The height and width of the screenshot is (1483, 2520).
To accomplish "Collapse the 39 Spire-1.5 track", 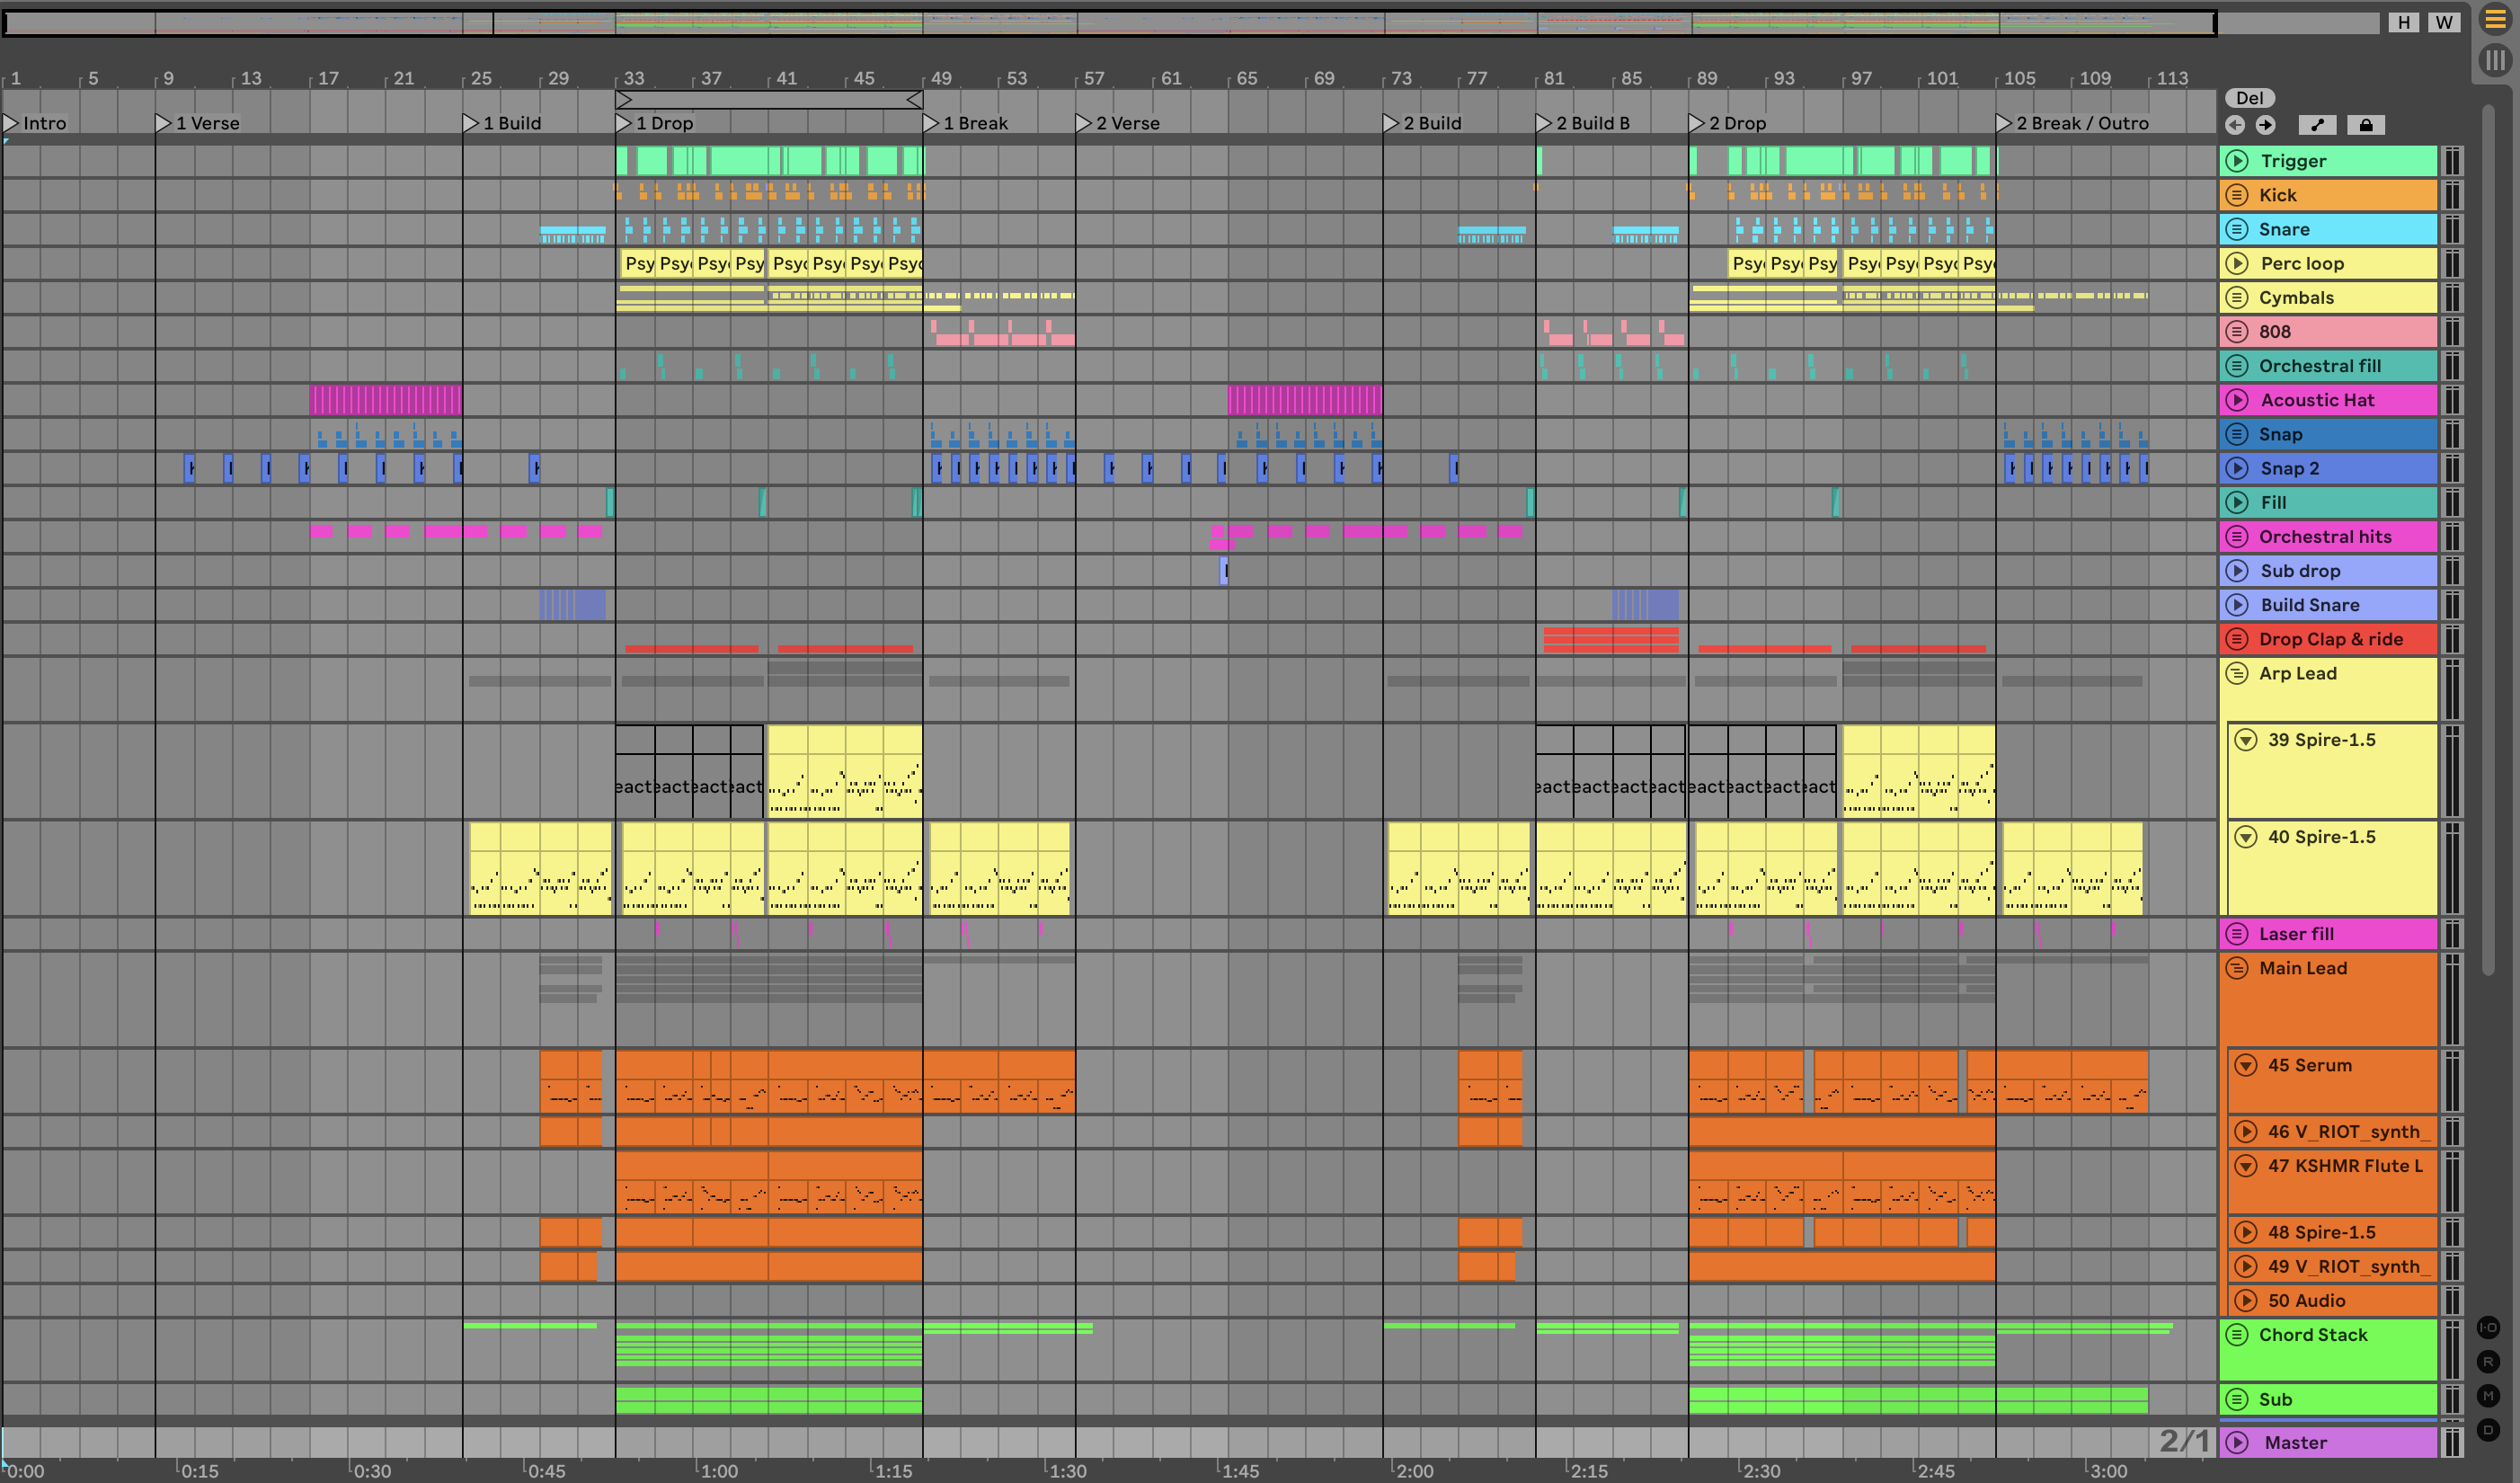I will (x=2246, y=740).
